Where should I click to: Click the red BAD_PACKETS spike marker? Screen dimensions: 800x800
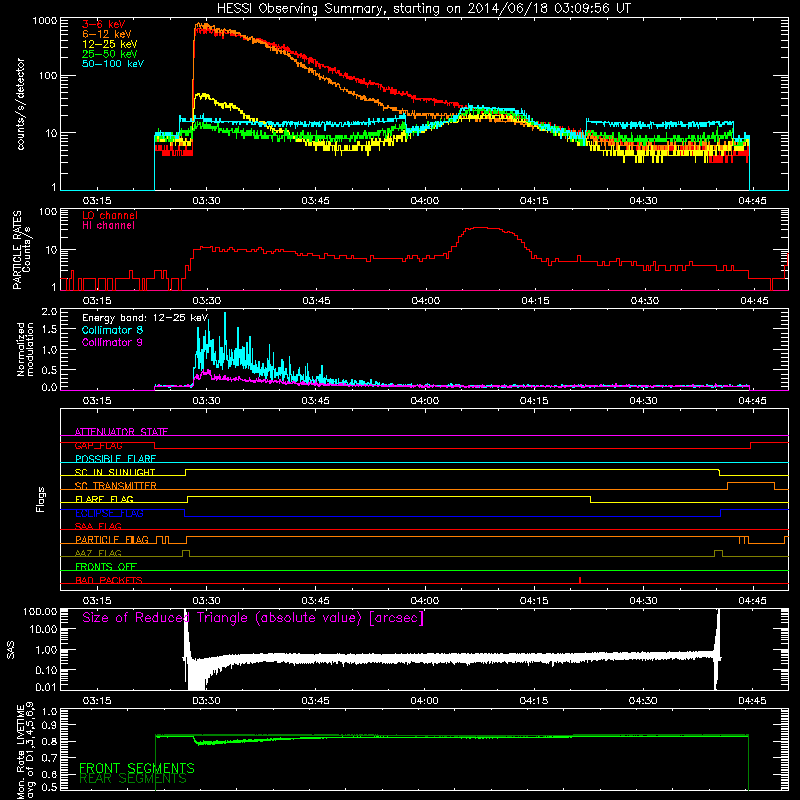(580, 580)
